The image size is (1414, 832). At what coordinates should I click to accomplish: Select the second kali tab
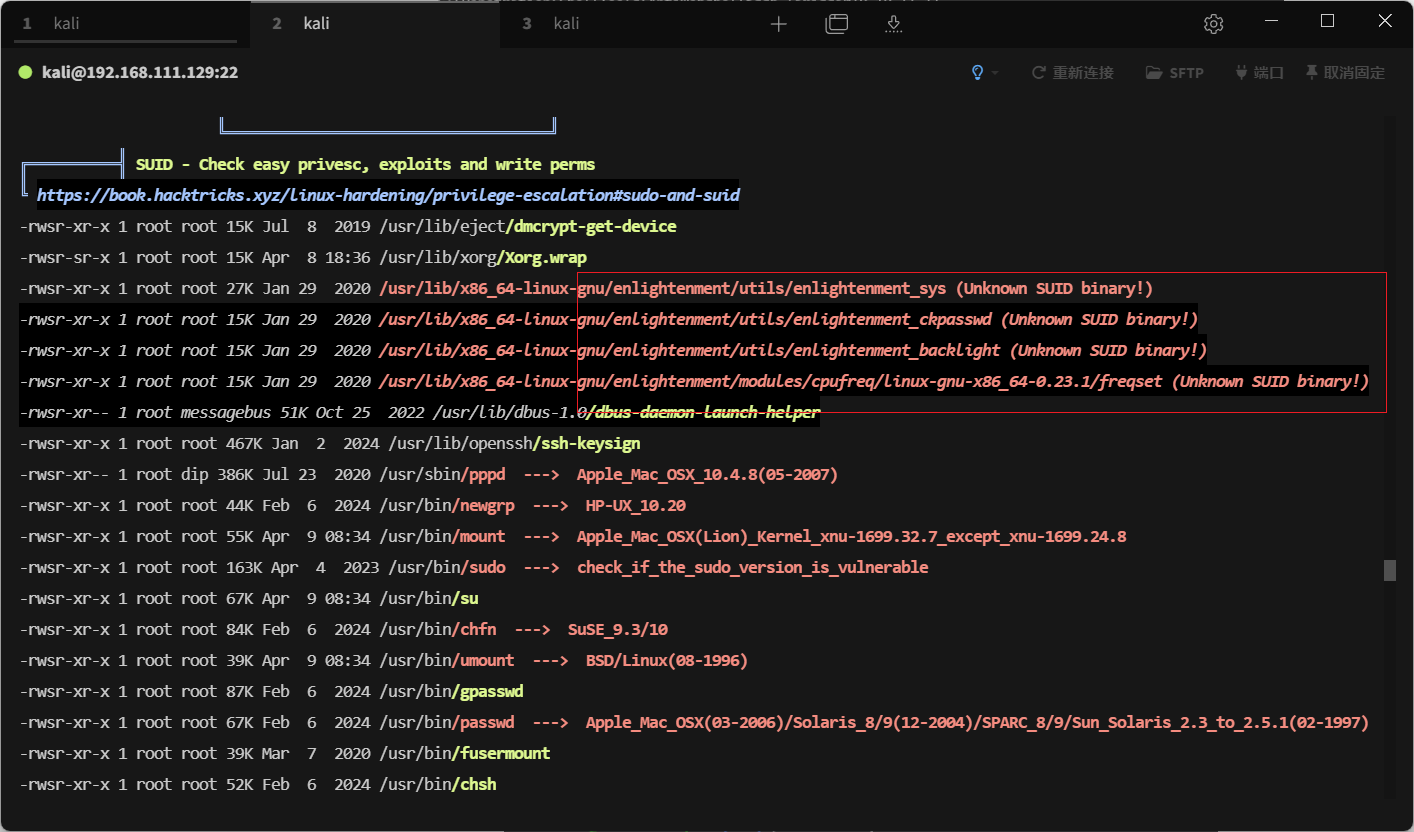tap(375, 24)
